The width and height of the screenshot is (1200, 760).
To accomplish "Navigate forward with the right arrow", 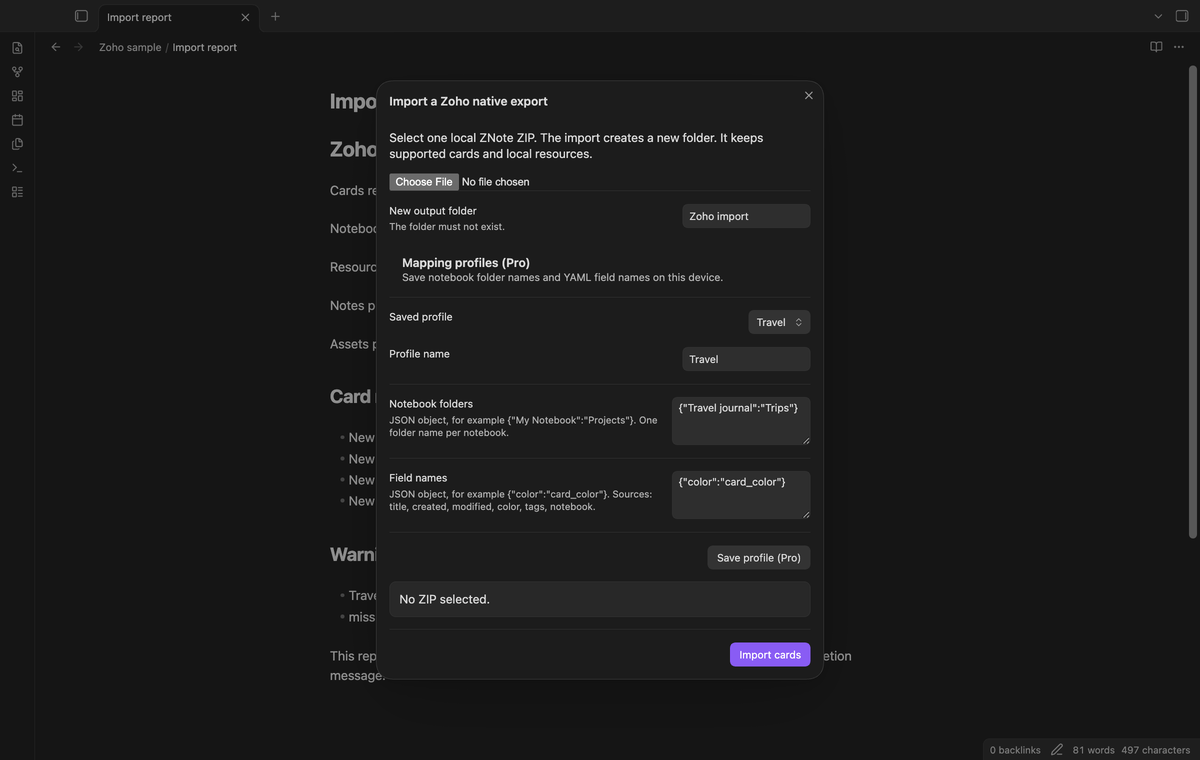I will 78,47.
